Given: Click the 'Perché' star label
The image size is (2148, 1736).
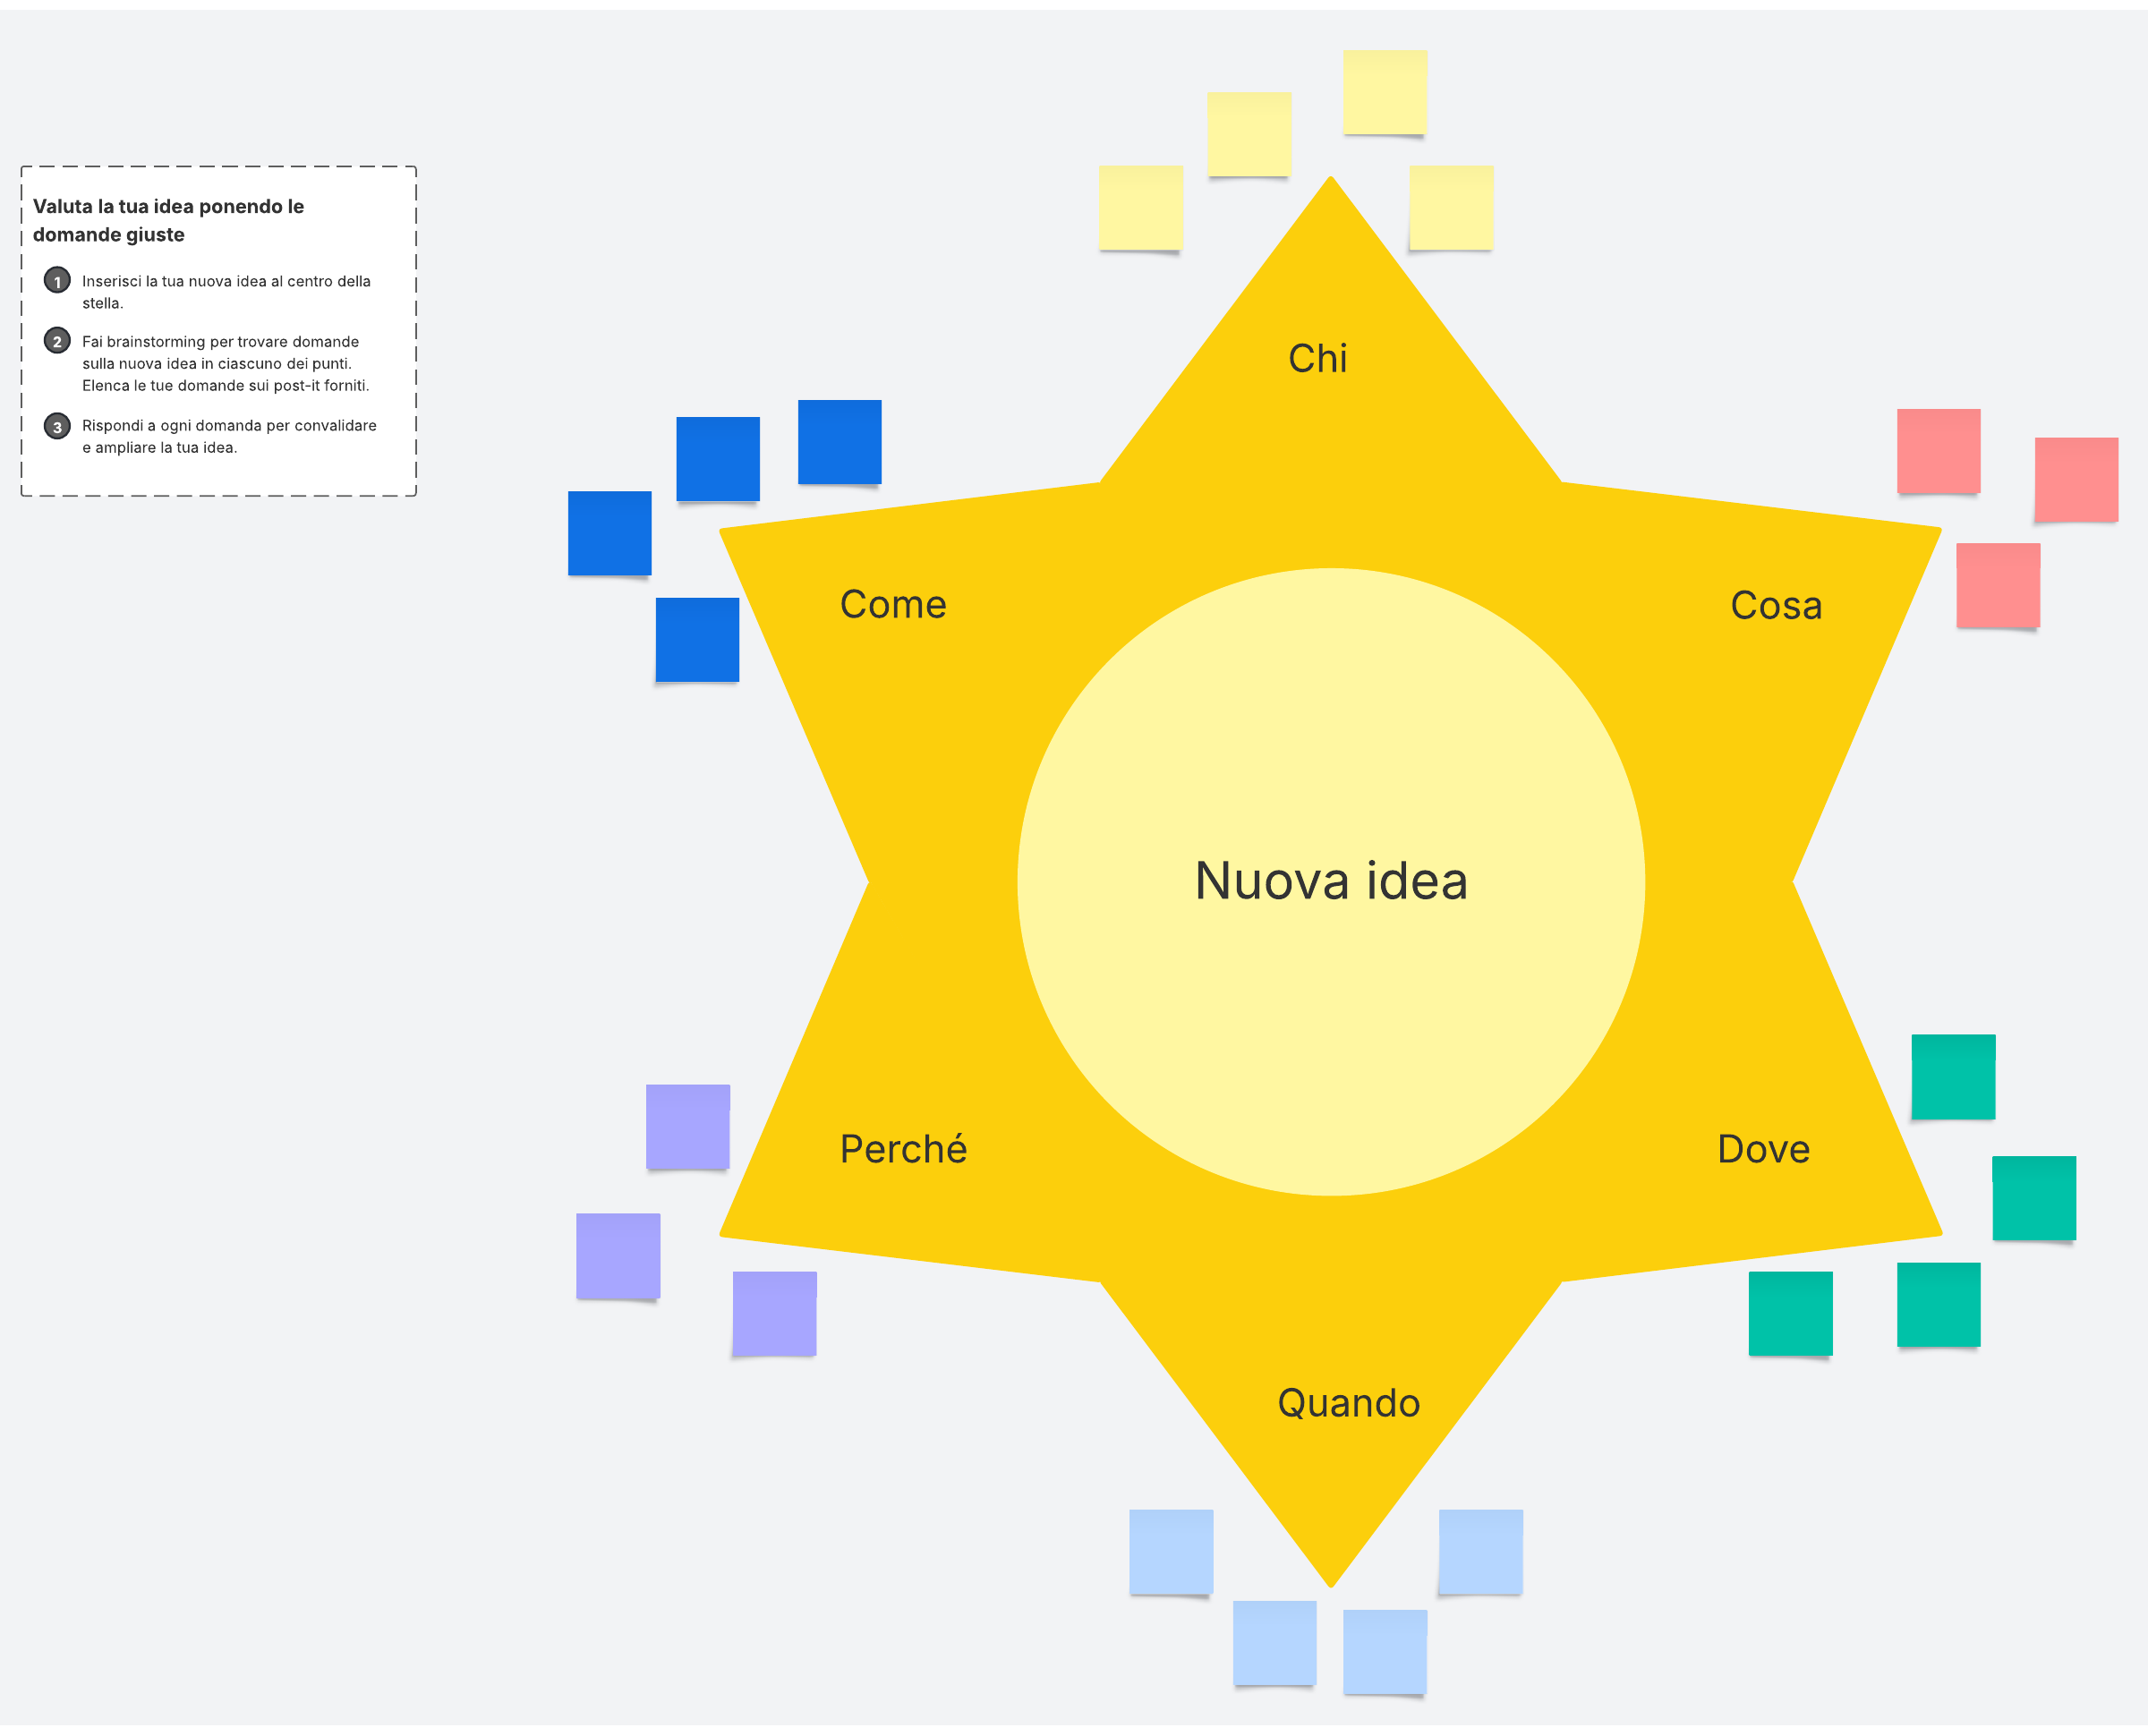Looking at the screenshot, I should pyautogui.click(x=903, y=1149).
